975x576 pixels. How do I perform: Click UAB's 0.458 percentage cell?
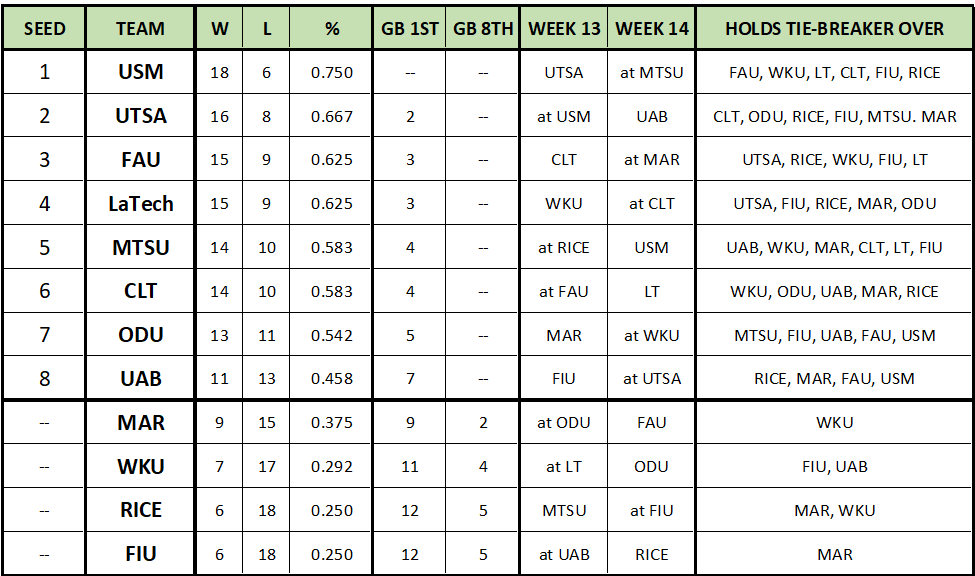(x=332, y=379)
